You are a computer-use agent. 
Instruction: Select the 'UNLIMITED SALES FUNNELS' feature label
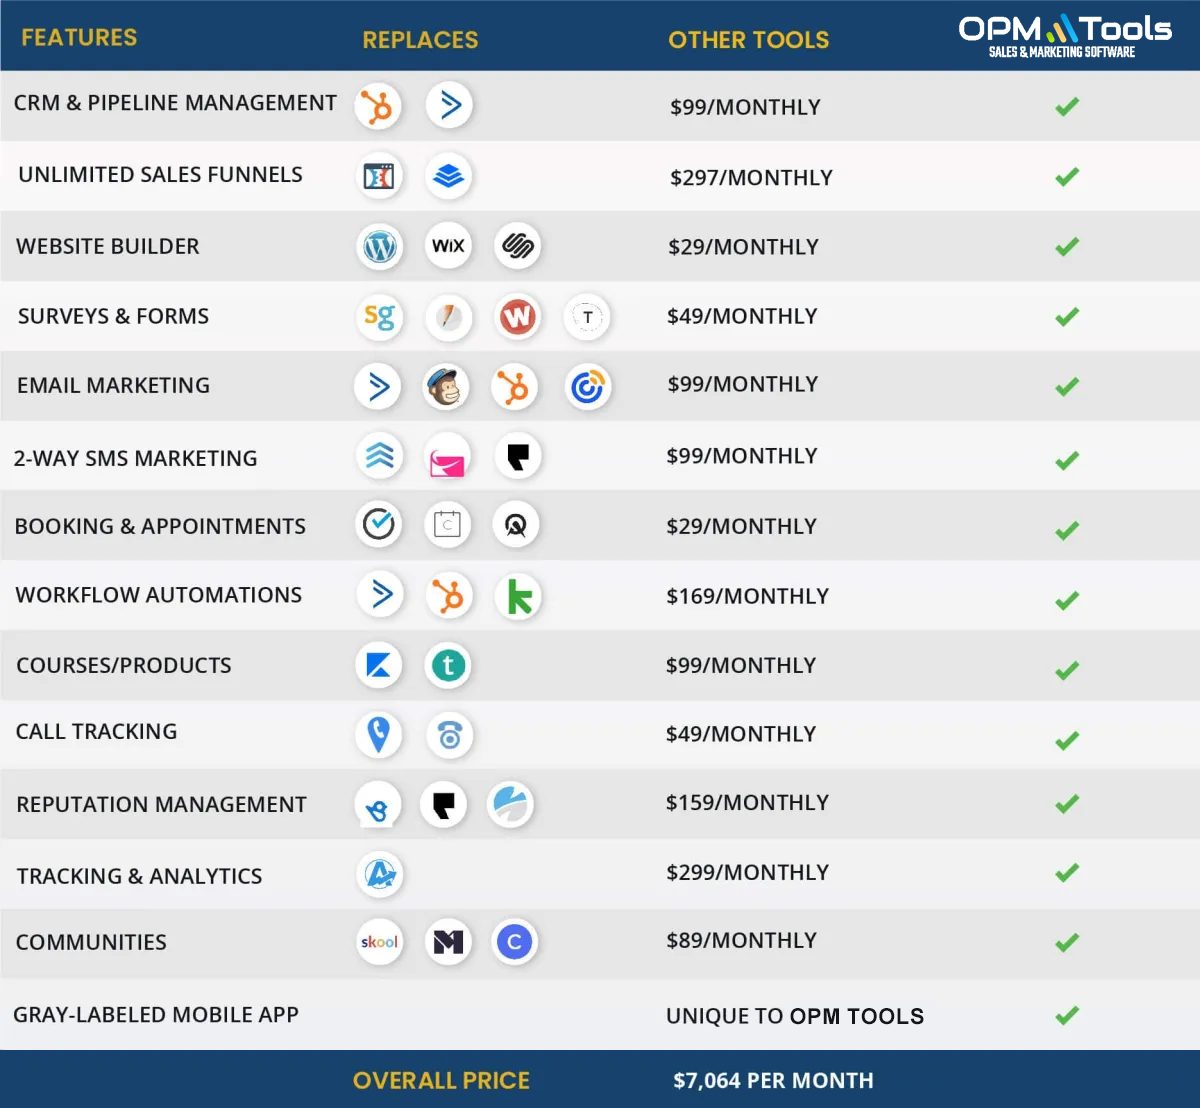point(160,175)
